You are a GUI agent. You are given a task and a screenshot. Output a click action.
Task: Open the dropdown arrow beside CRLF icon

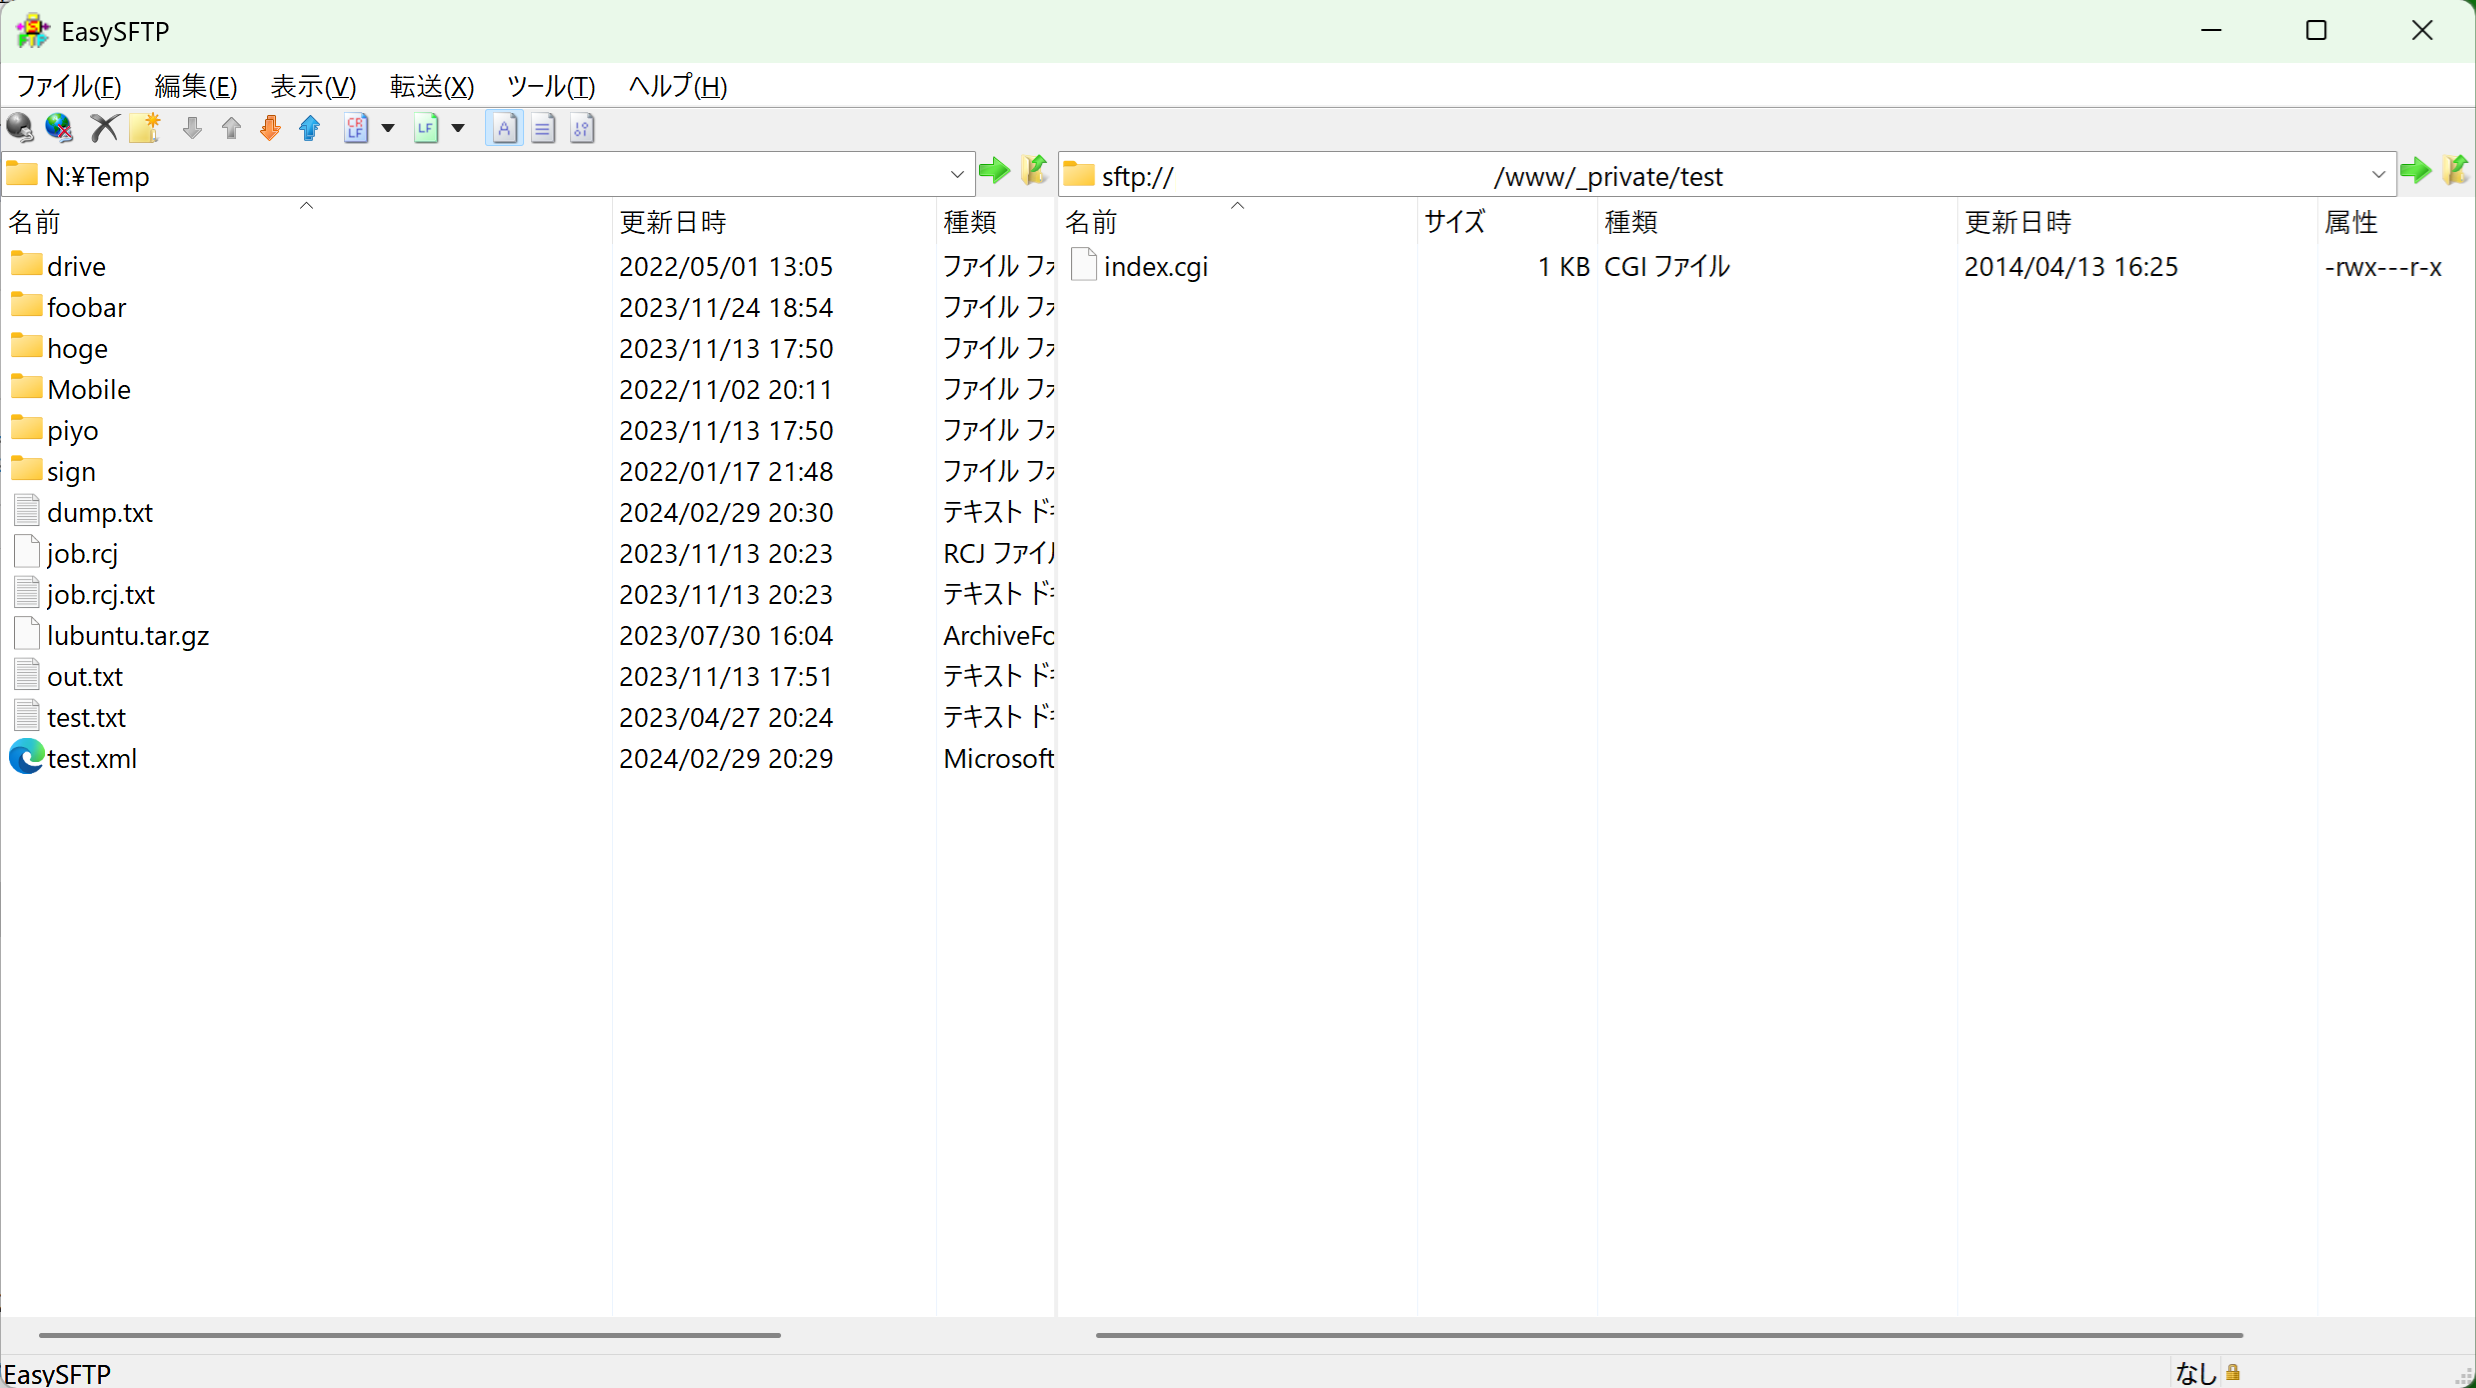click(388, 128)
